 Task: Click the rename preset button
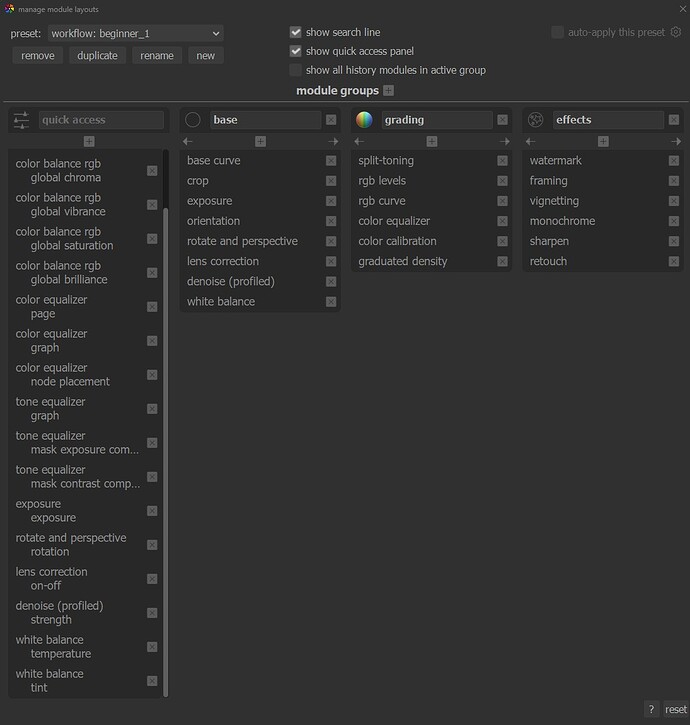coord(157,55)
